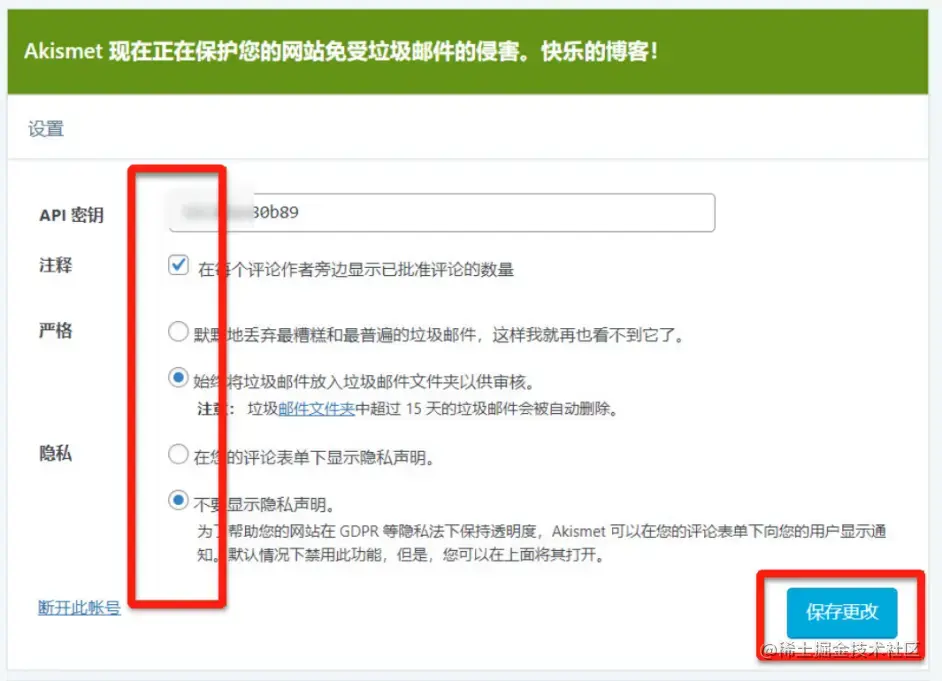Click the 隐私 privacy section label
This screenshot has height=681, width=942.
(53, 453)
